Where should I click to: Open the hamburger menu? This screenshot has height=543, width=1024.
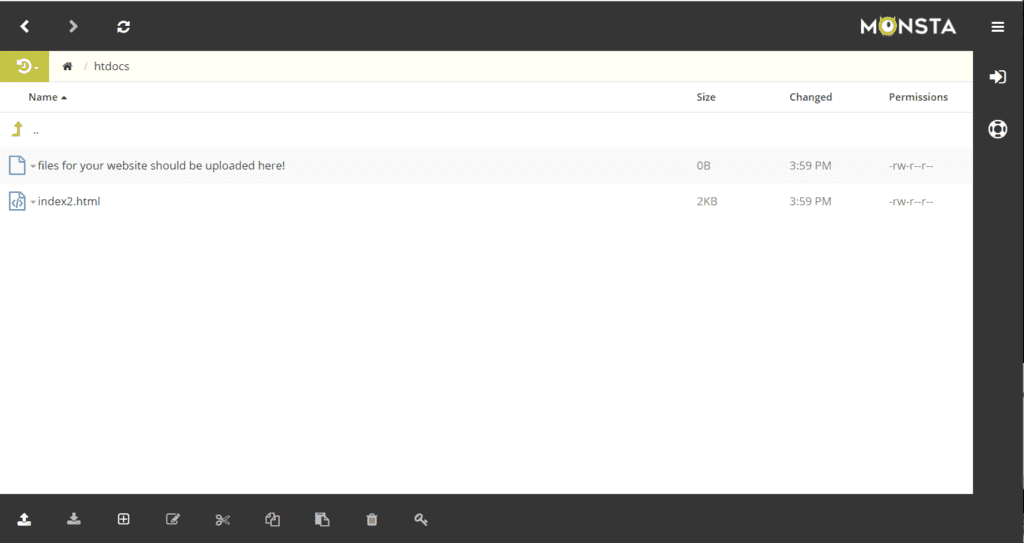coord(997,27)
